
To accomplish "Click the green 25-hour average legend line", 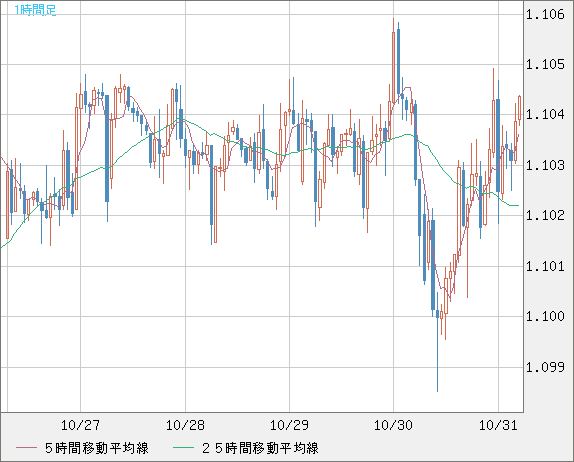I will click(x=183, y=448).
